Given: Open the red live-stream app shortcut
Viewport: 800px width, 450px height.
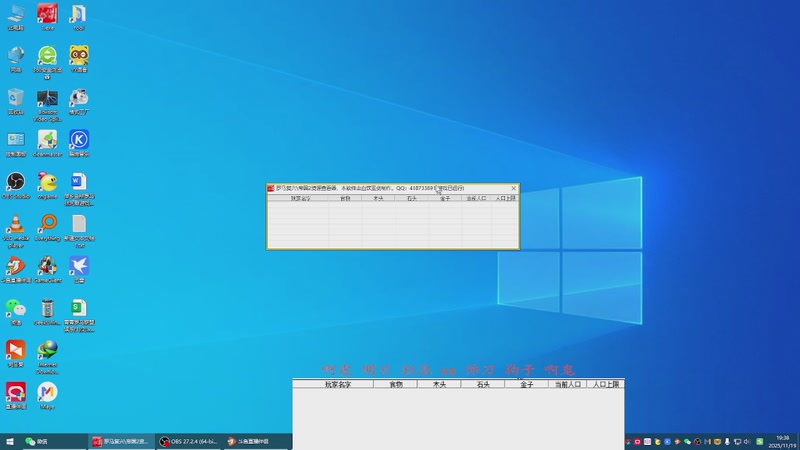Looking at the screenshot, I should point(16,396).
